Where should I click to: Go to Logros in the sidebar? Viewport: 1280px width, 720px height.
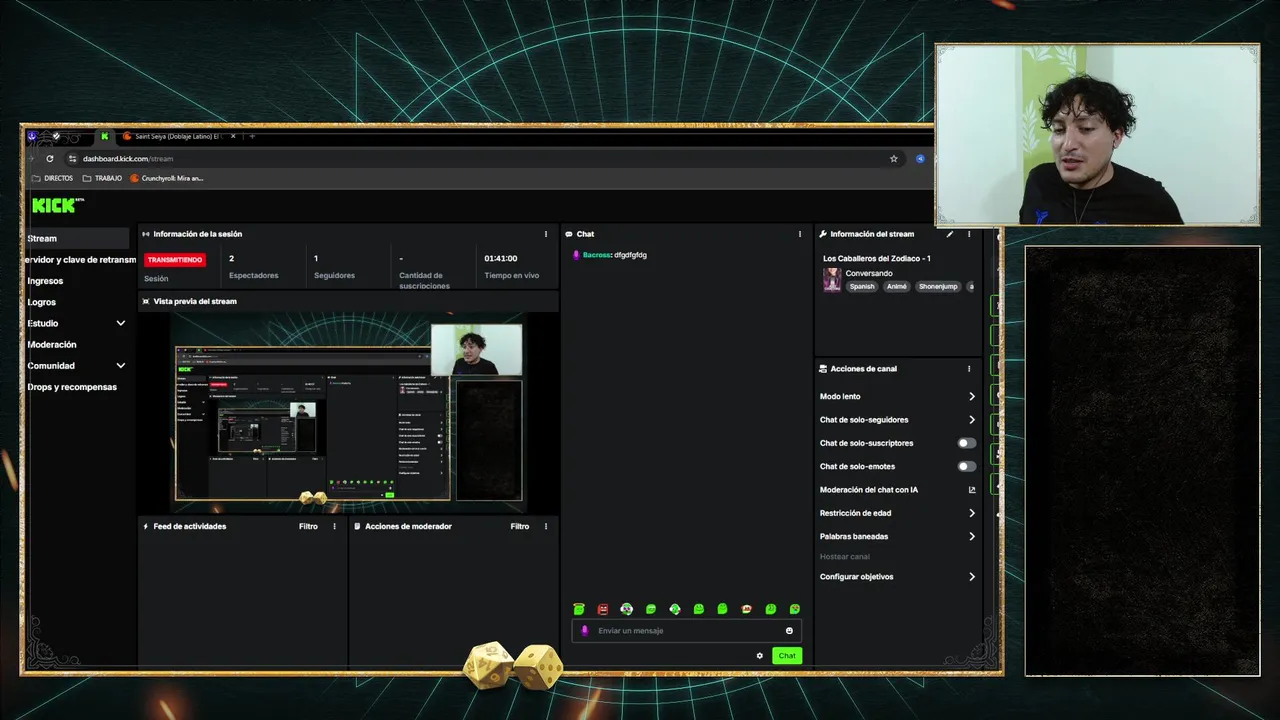[x=42, y=302]
